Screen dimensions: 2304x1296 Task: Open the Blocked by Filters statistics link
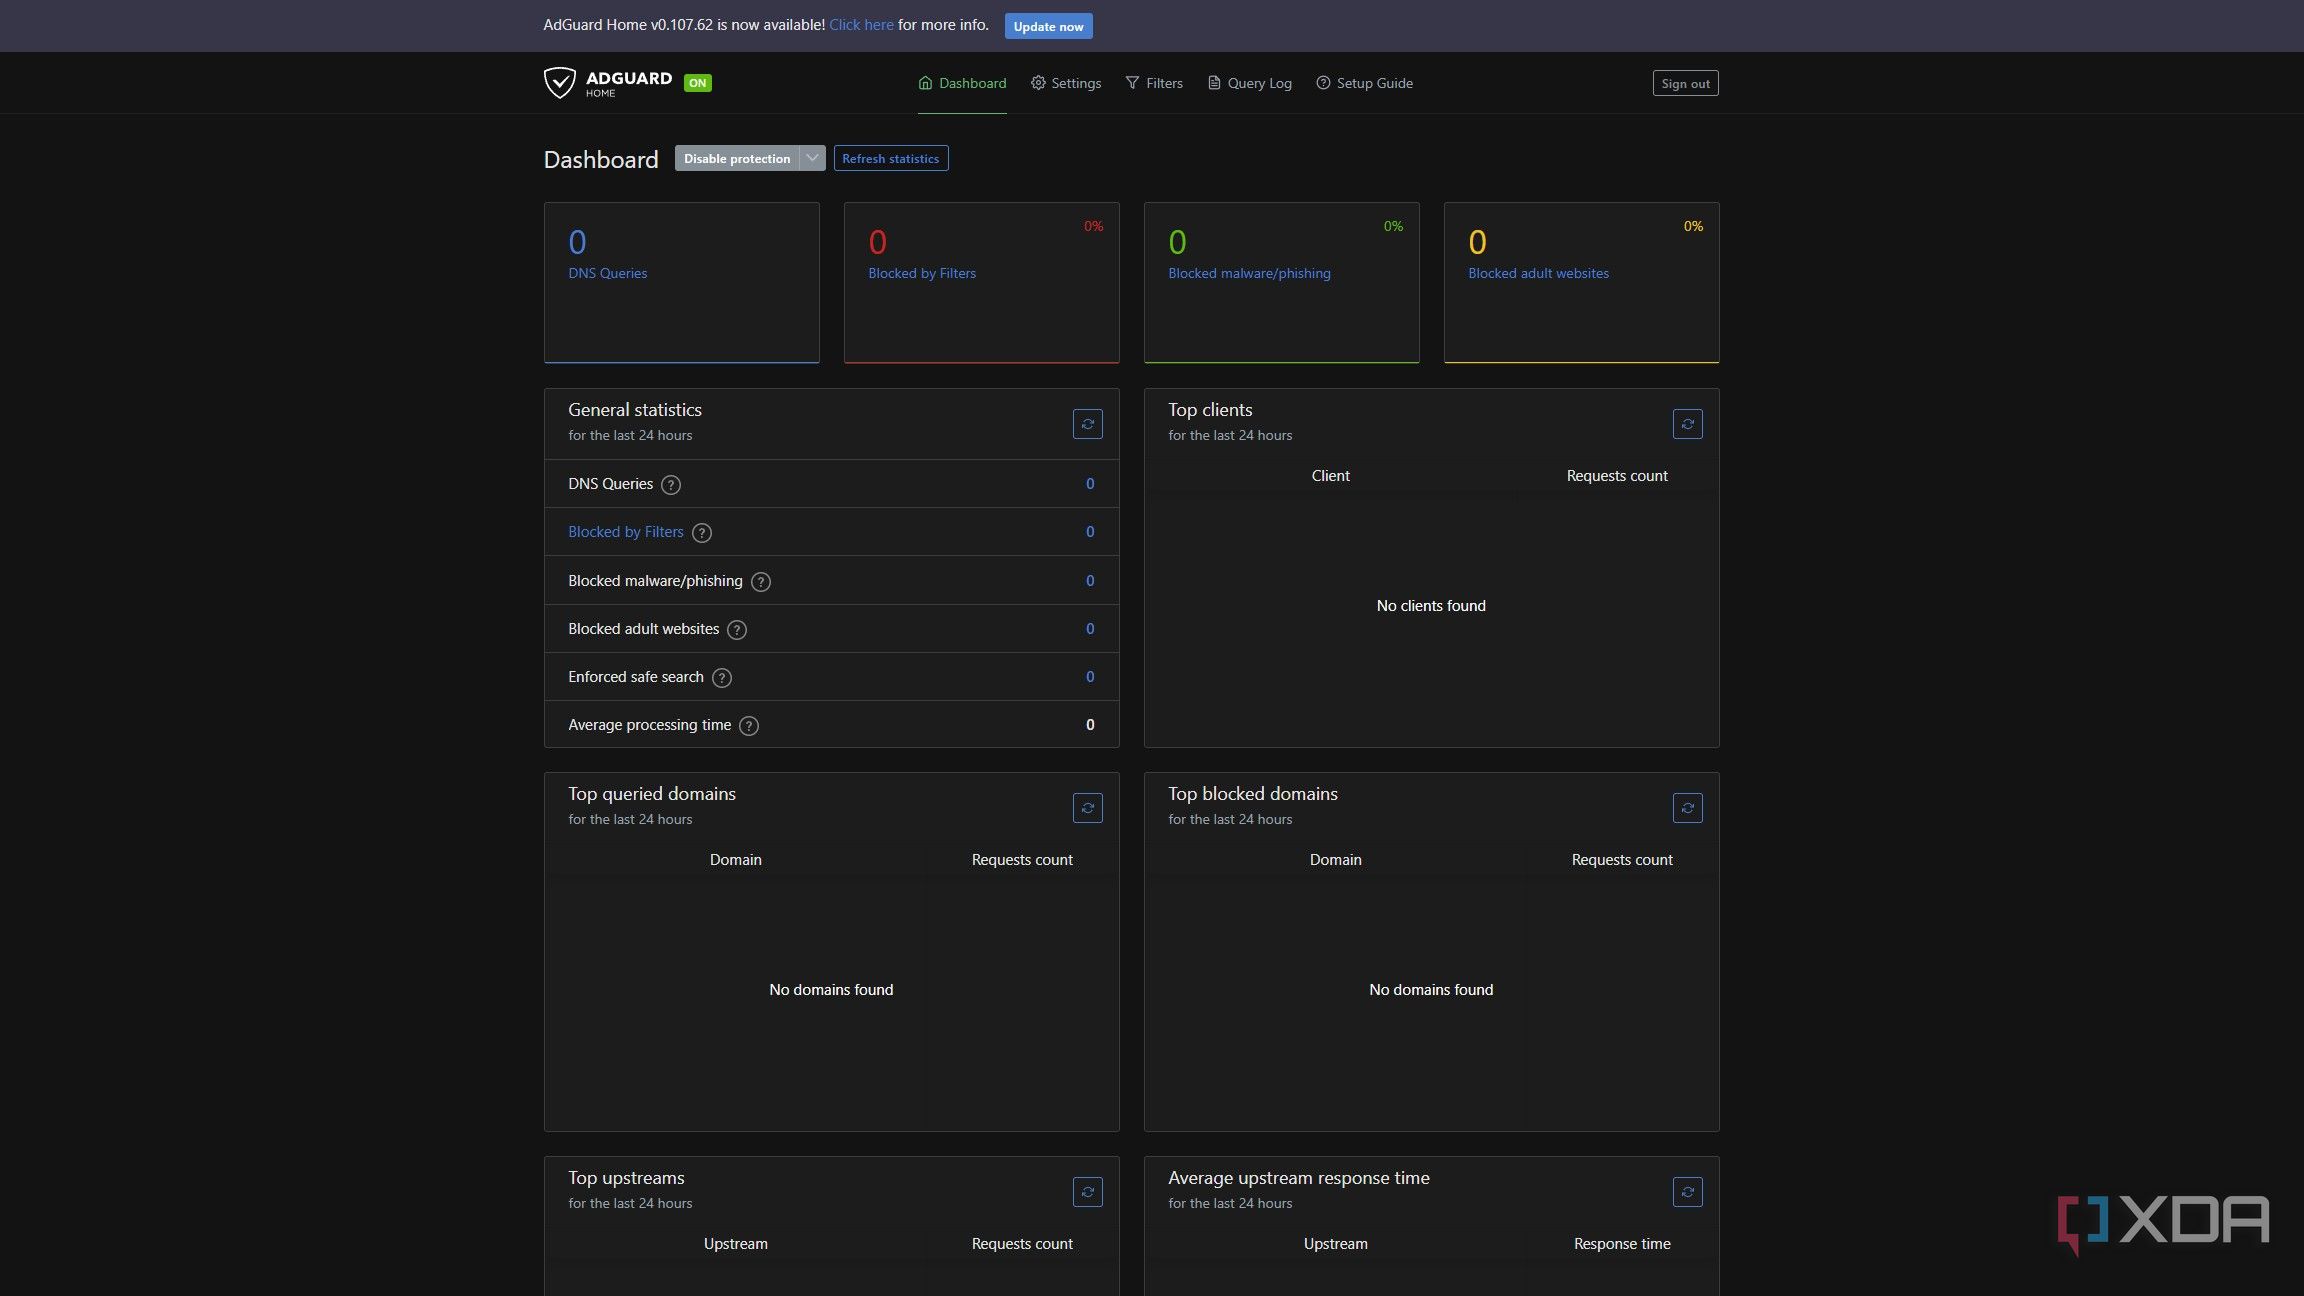[625, 532]
